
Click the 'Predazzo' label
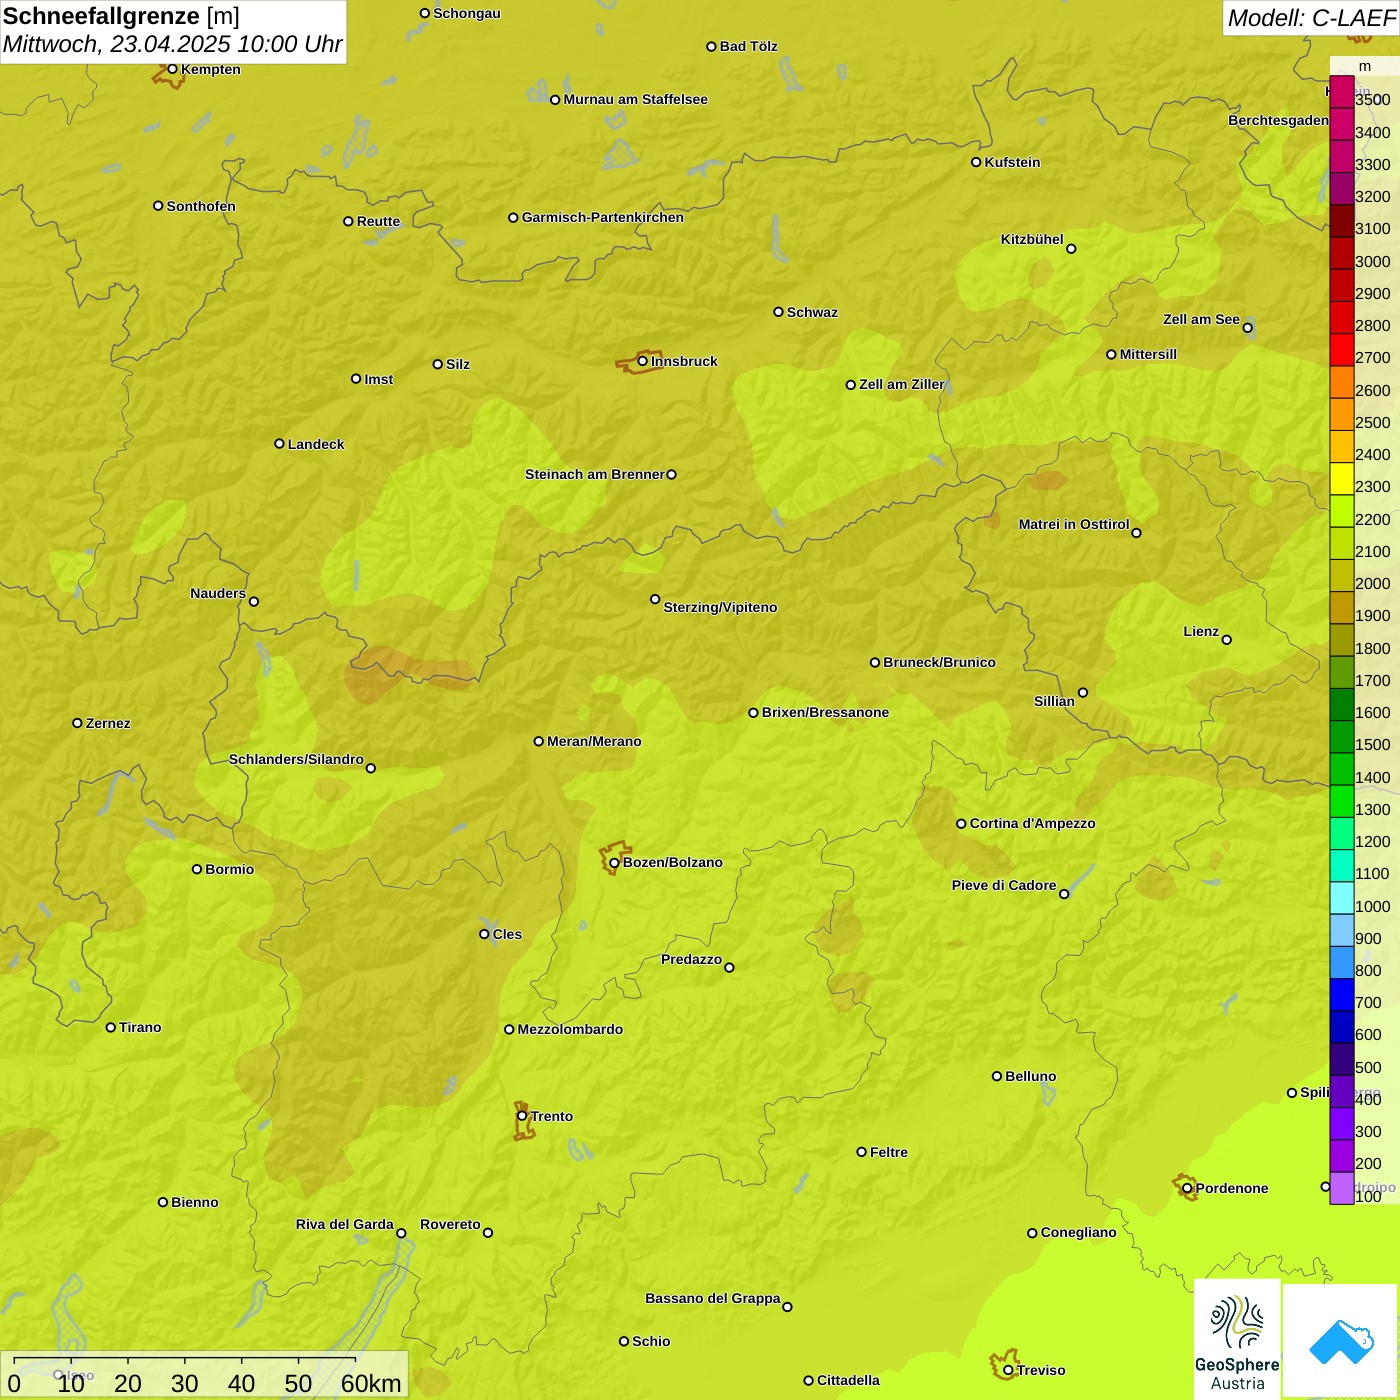point(691,959)
